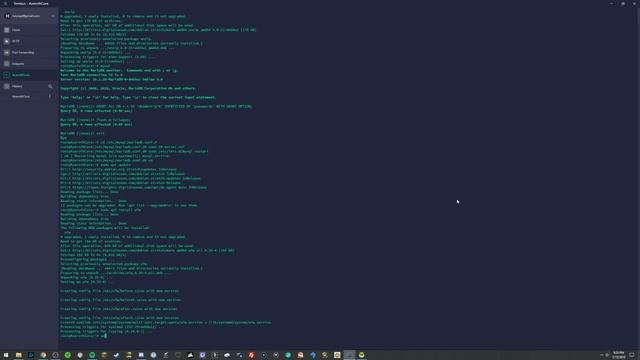Open Google Chrome from the taskbar

click(x=43, y=355)
